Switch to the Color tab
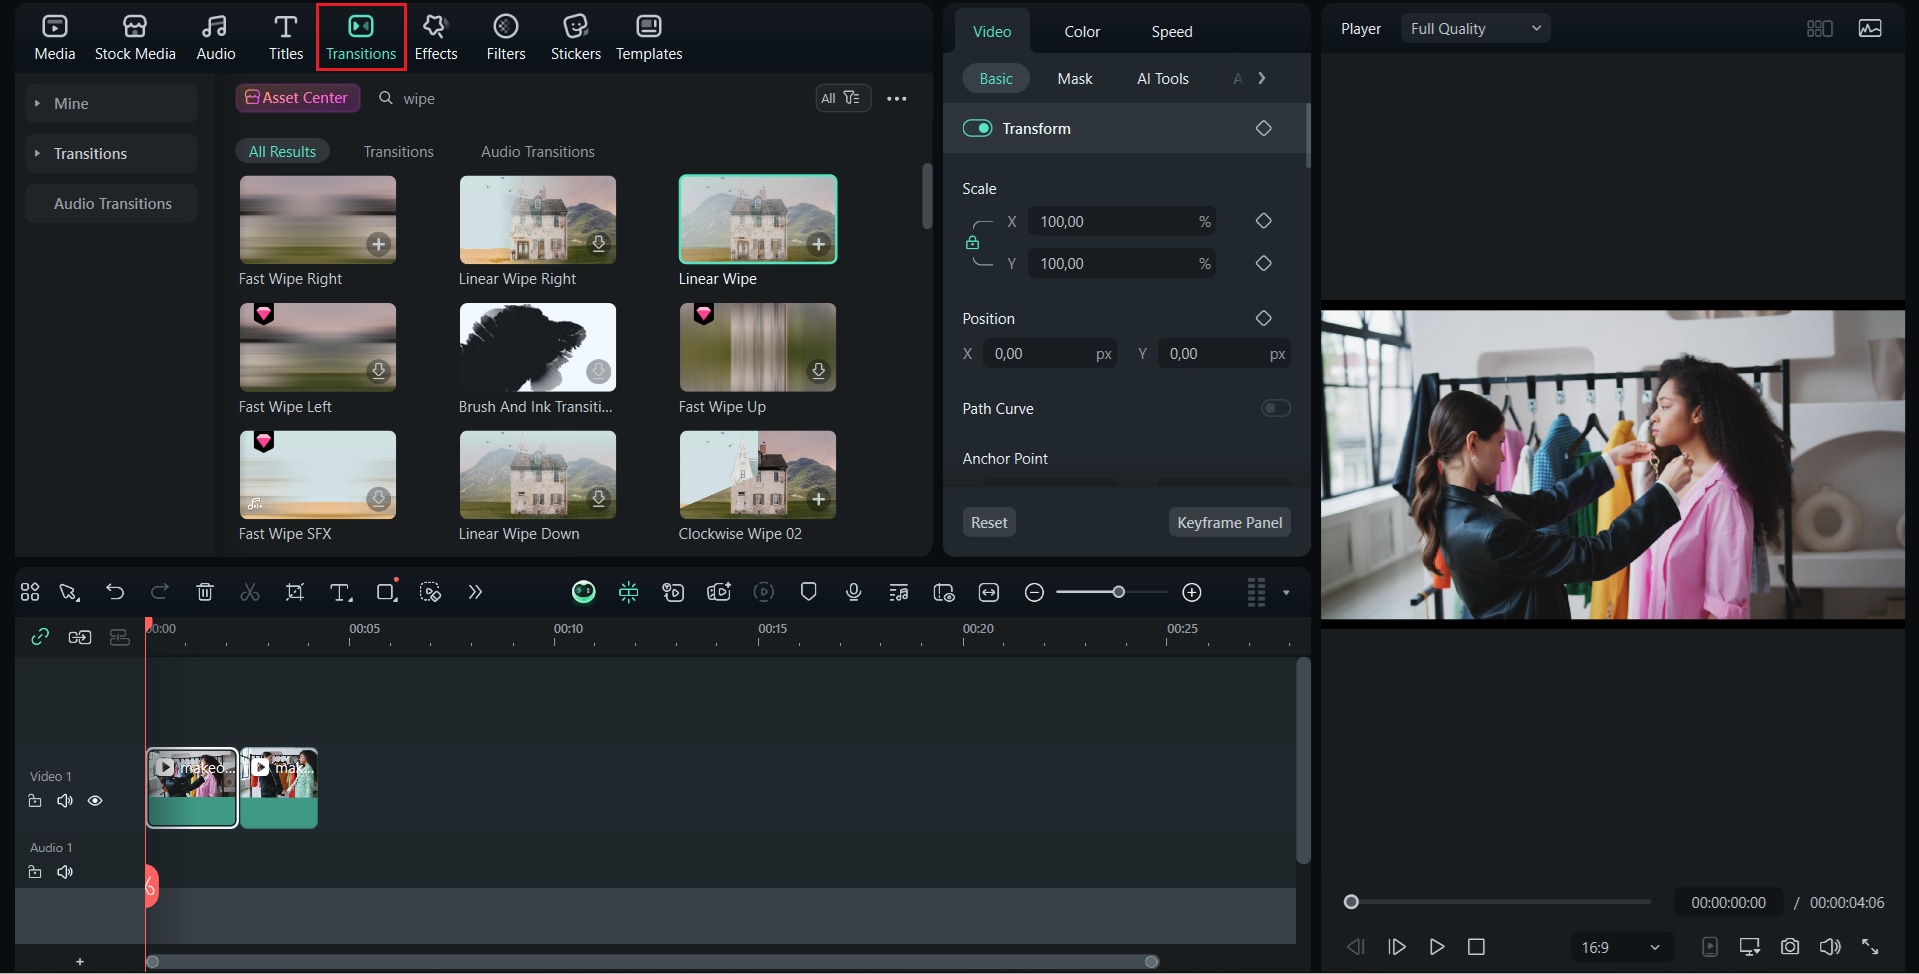 tap(1082, 31)
